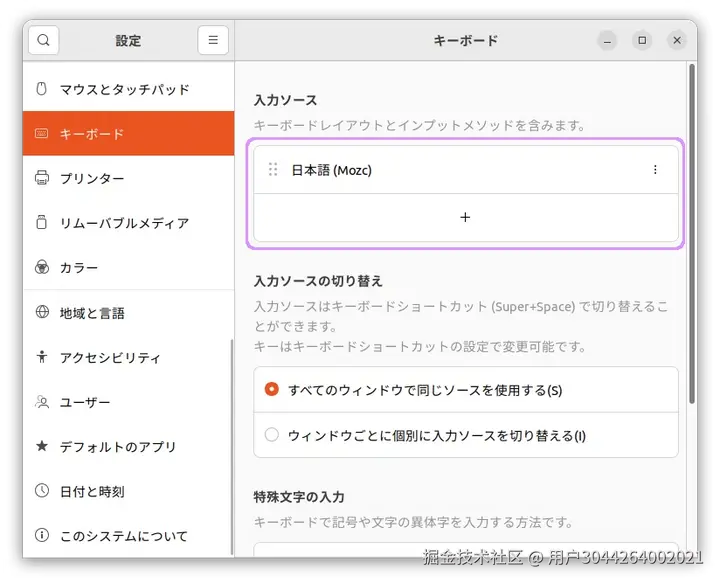The height and width of the screenshot is (583, 720).
Task: Click the mouse icon next to マウスとタッチパッド
Action: [41, 89]
